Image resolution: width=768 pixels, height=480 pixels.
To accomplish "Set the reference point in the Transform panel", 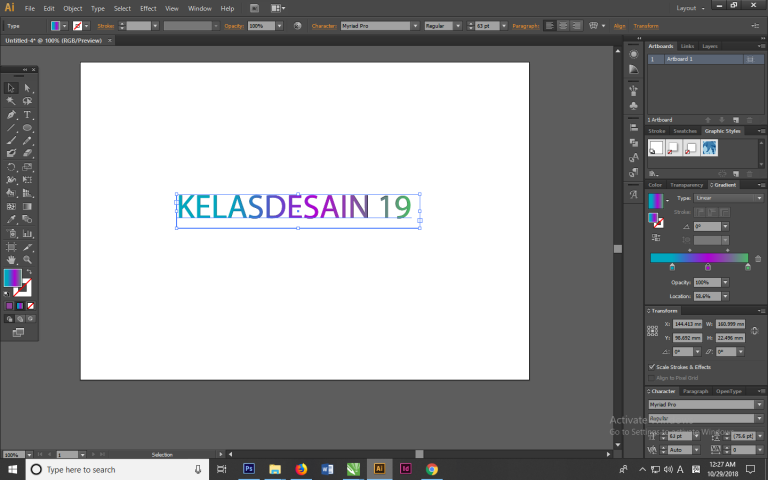I will [x=653, y=332].
